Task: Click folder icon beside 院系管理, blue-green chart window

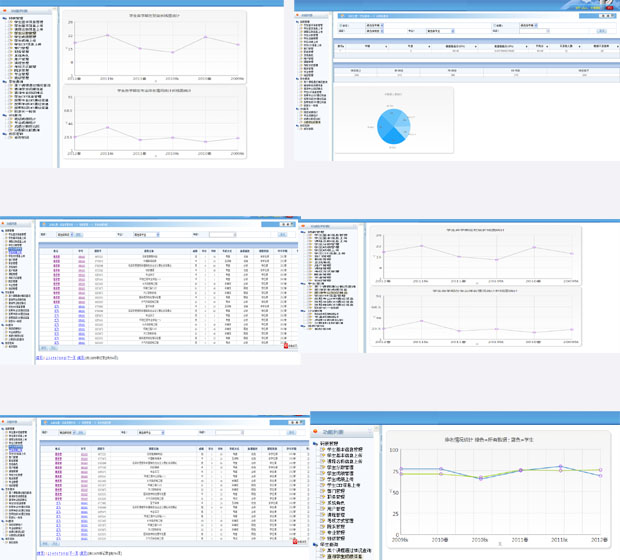Action: point(322,526)
